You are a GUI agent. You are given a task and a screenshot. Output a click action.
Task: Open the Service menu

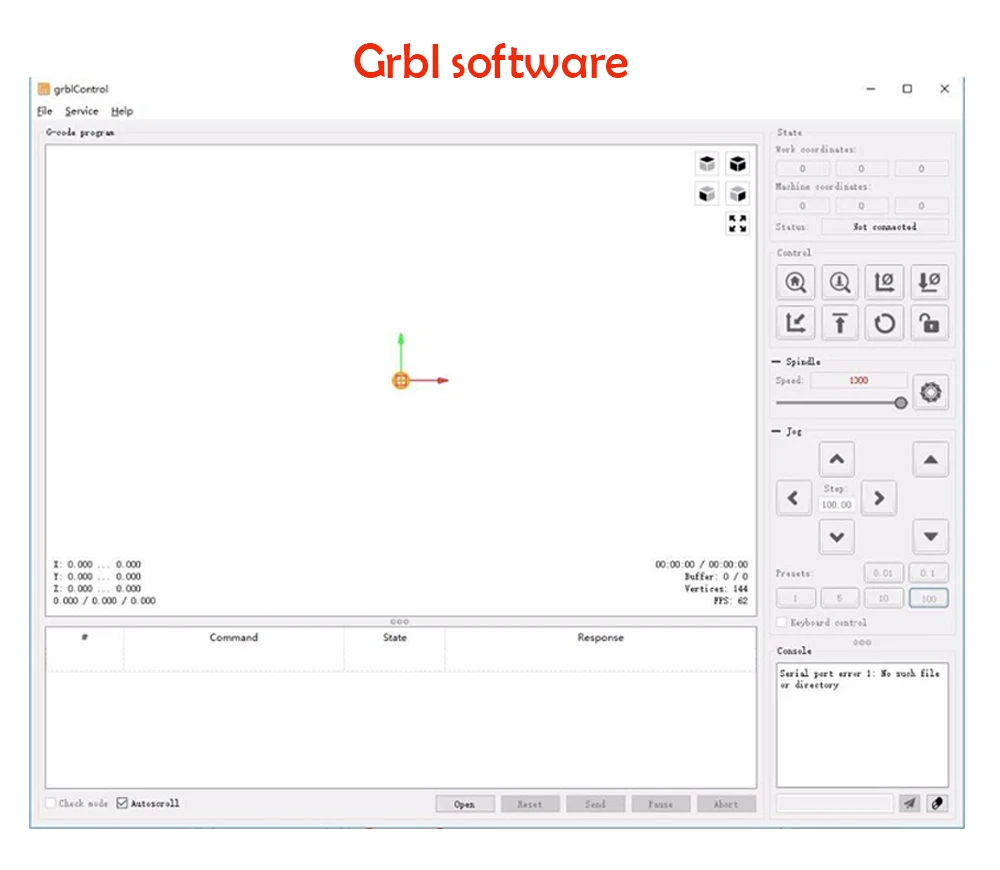click(x=82, y=111)
